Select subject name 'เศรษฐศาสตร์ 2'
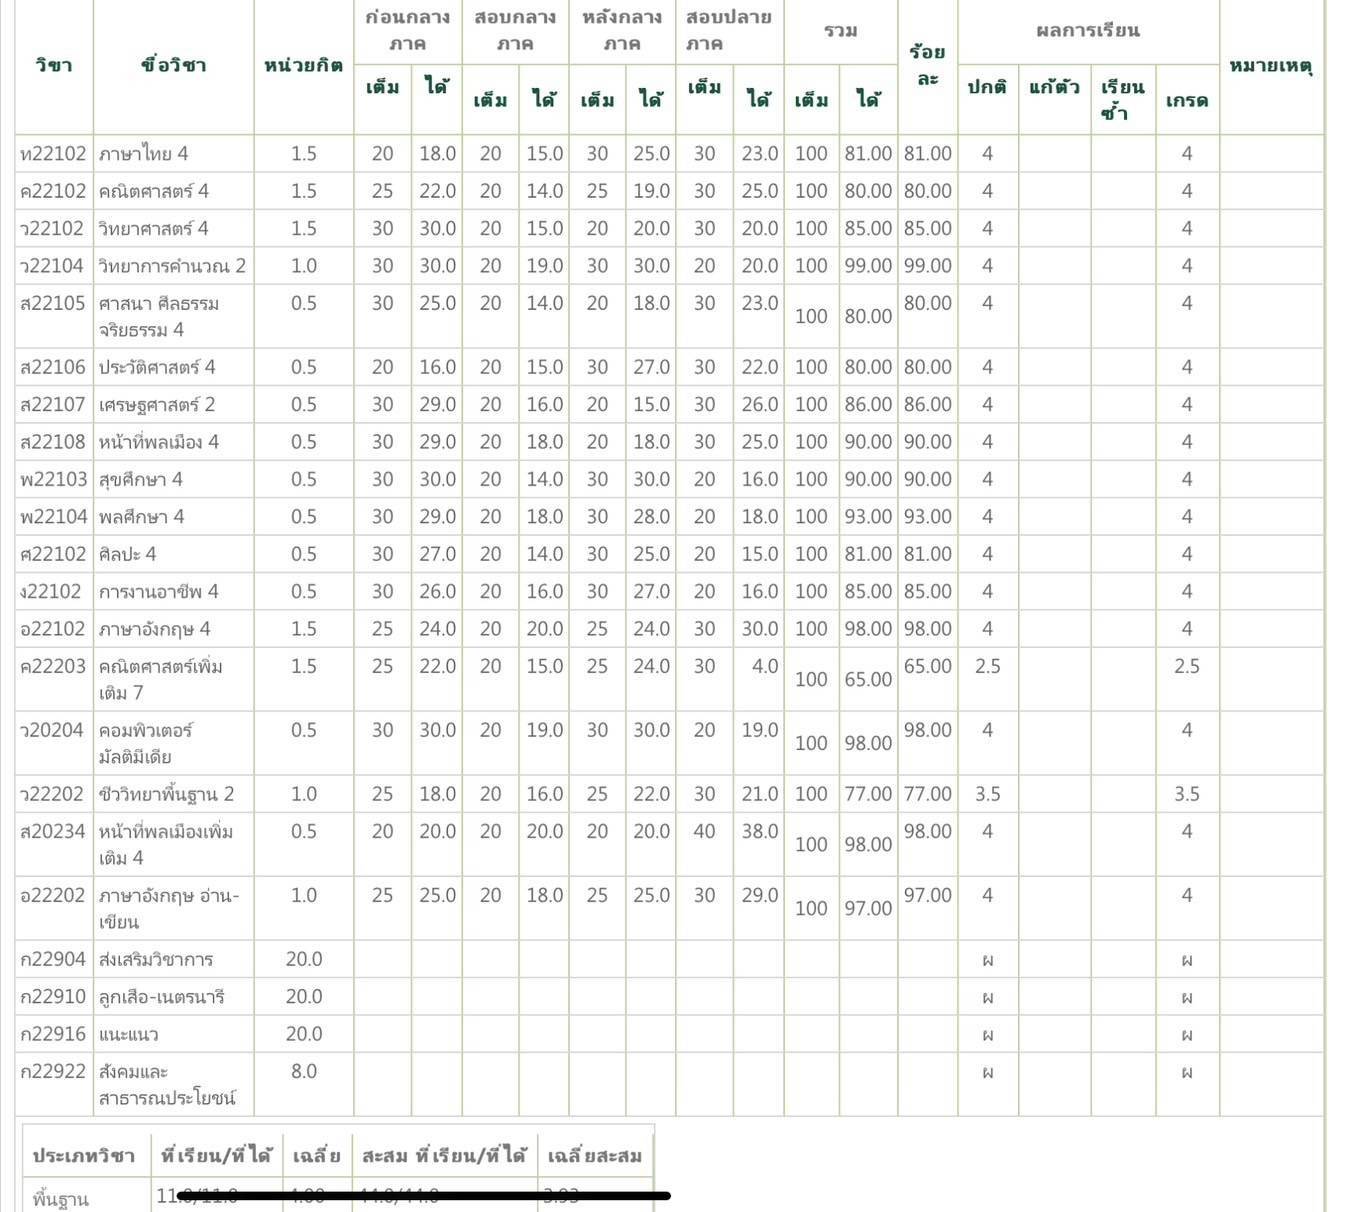Viewport: 1350px width, 1212px height. tap(157, 404)
